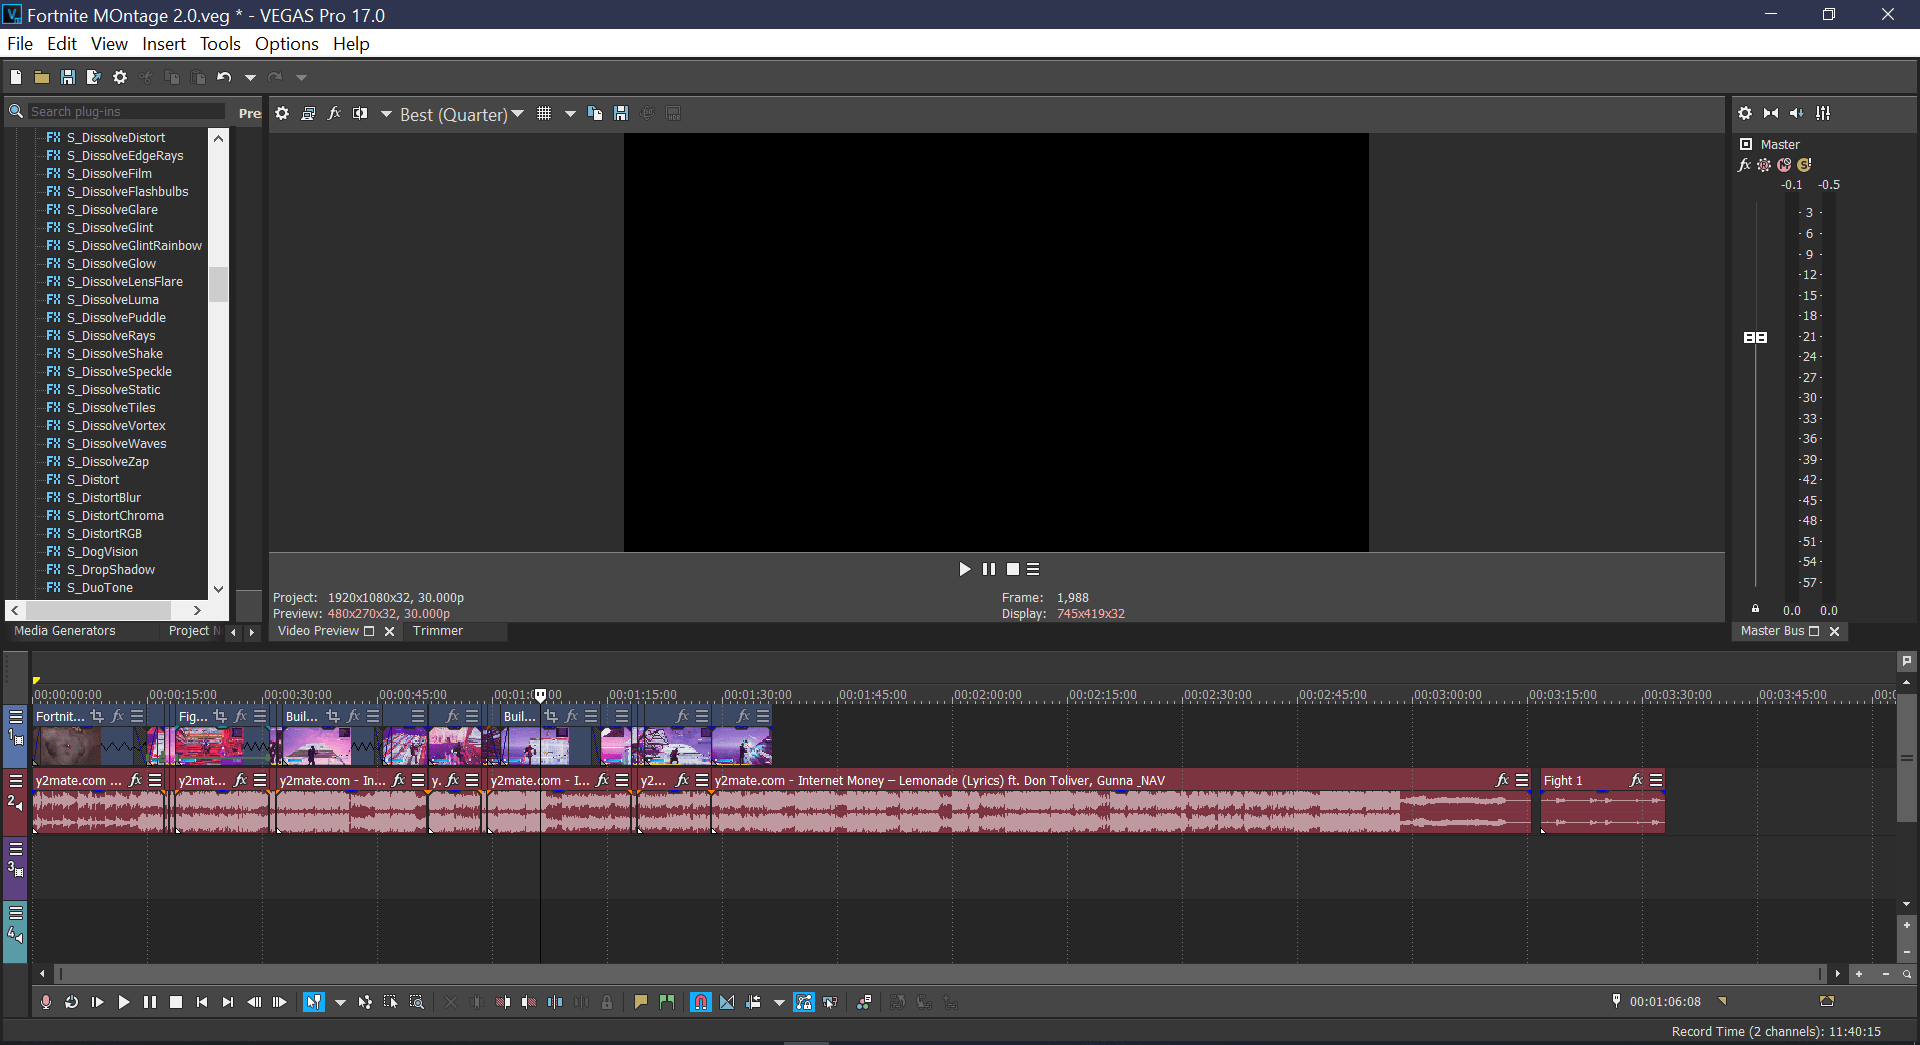Image resolution: width=1920 pixels, height=1045 pixels.
Task: Open the Tools menu
Action: pyautogui.click(x=220, y=43)
